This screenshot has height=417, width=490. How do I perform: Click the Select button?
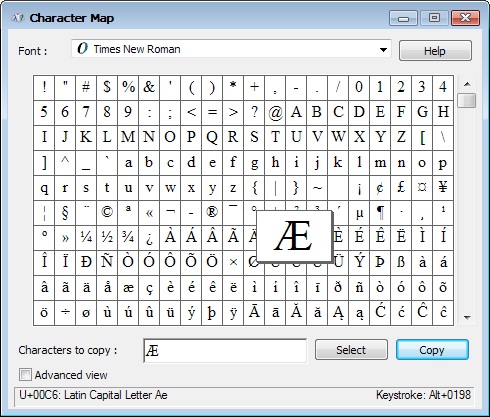[351, 350]
